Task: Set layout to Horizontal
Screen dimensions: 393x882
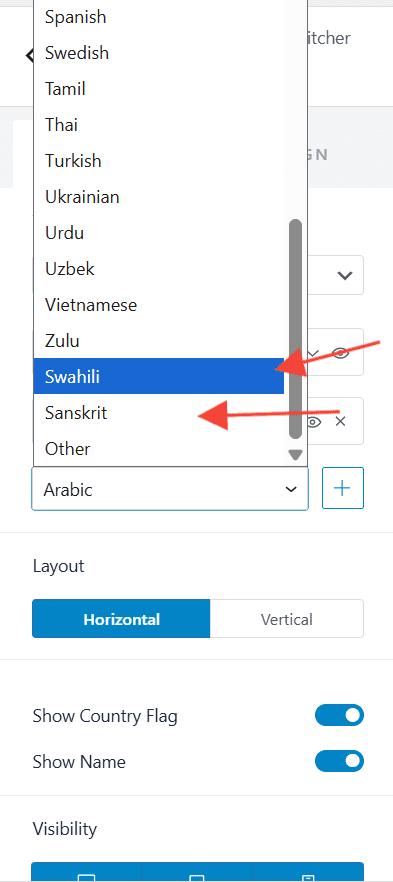Action: point(121,619)
